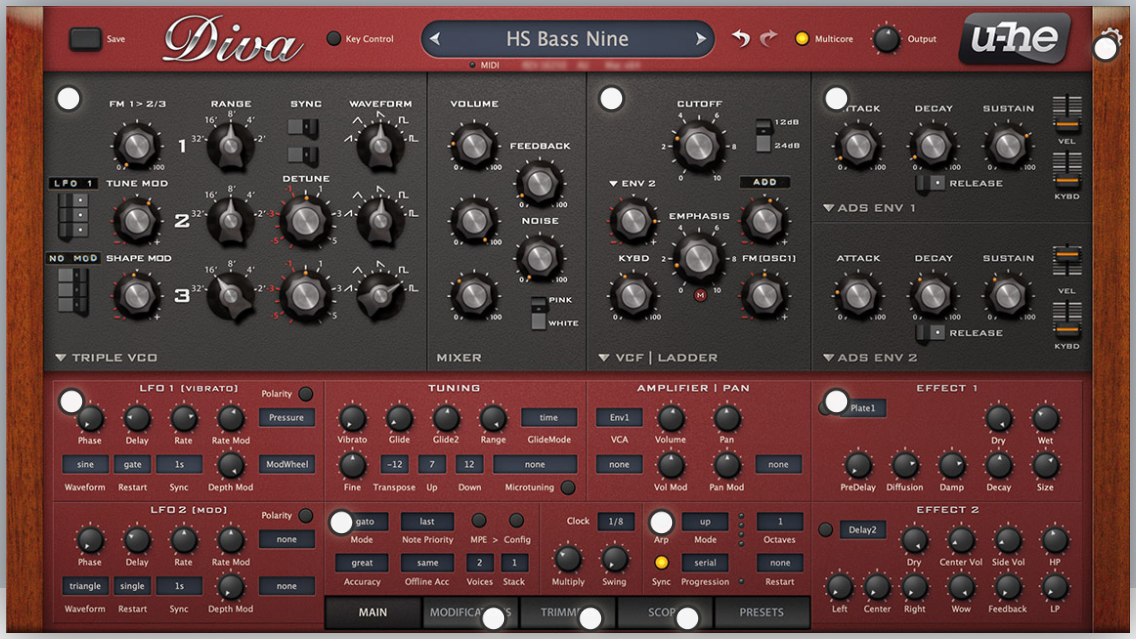Toggle LFO 1 Polarity
Viewport: 1136px width, 639px height.
point(306,393)
